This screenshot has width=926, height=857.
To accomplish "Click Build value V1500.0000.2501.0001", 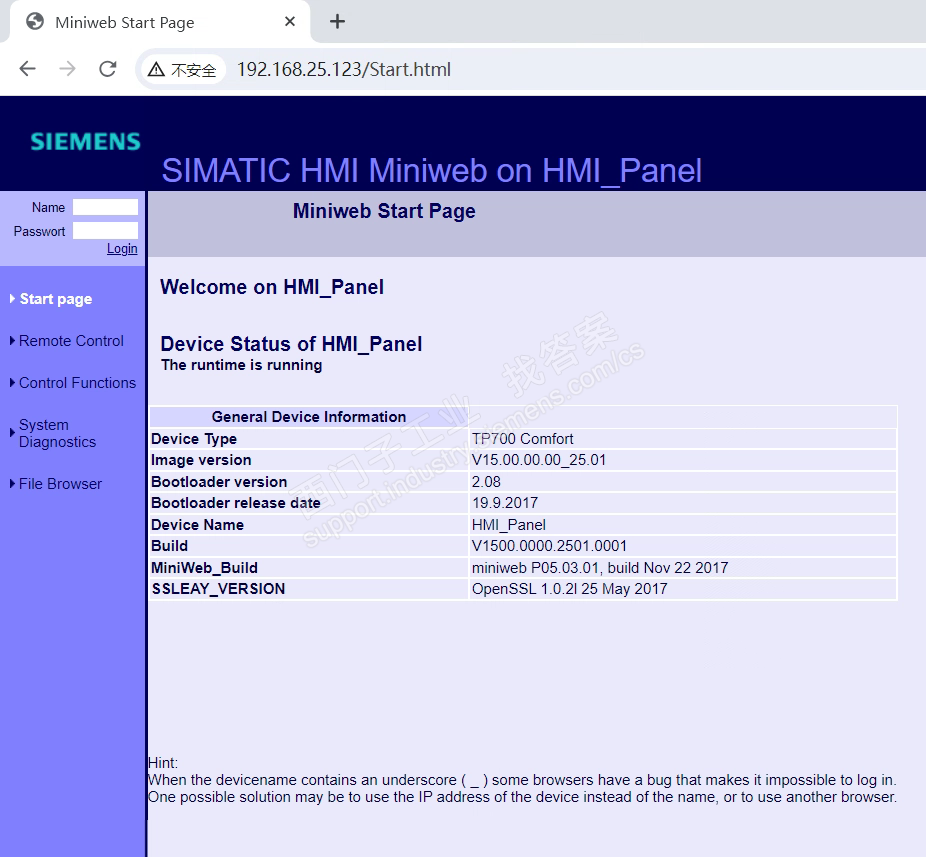I will coord(549,546).
